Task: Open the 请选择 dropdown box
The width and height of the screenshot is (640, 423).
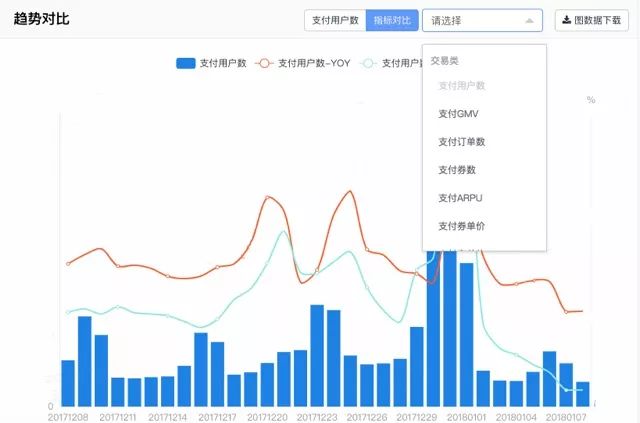Action: click(x=482, y=20)
